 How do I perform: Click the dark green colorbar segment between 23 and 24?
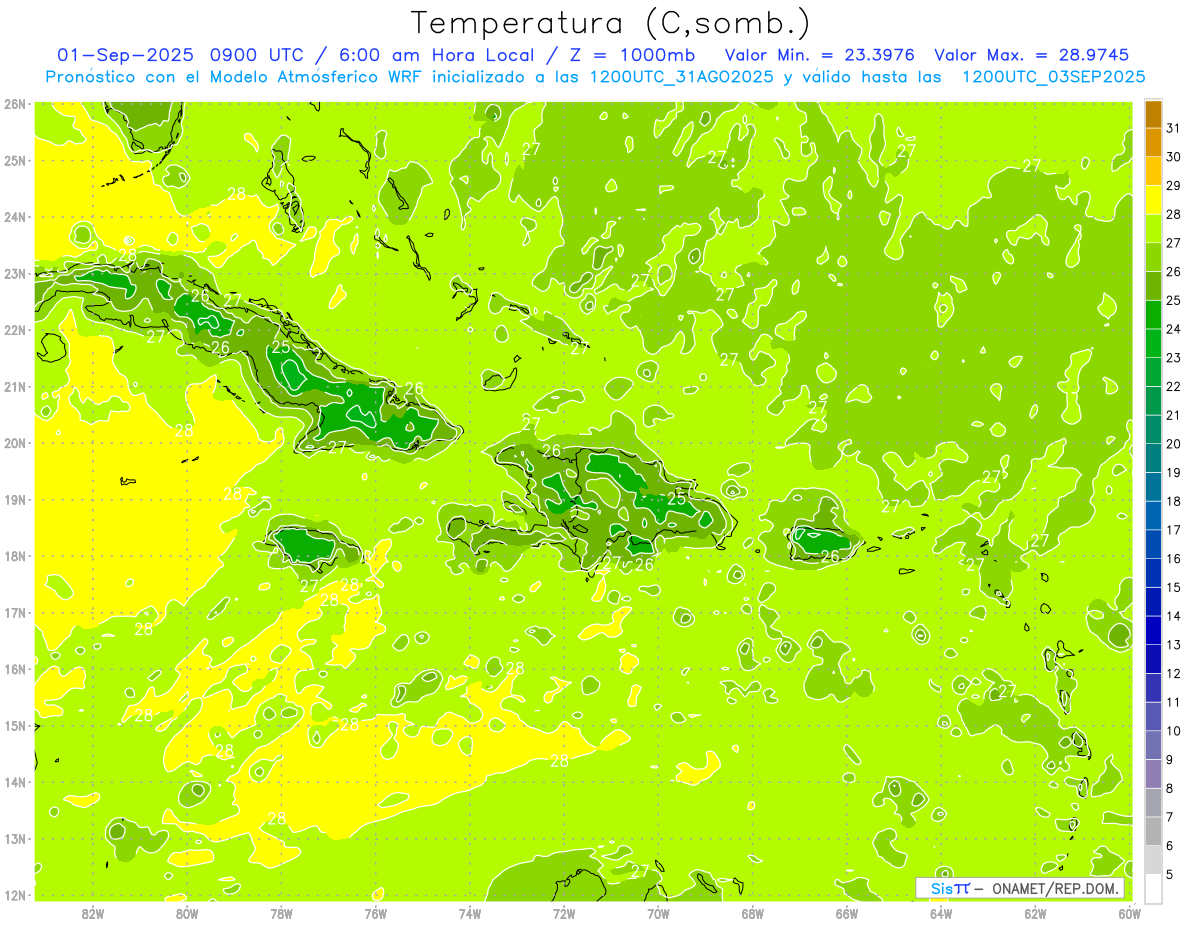tap(1153, 343)
